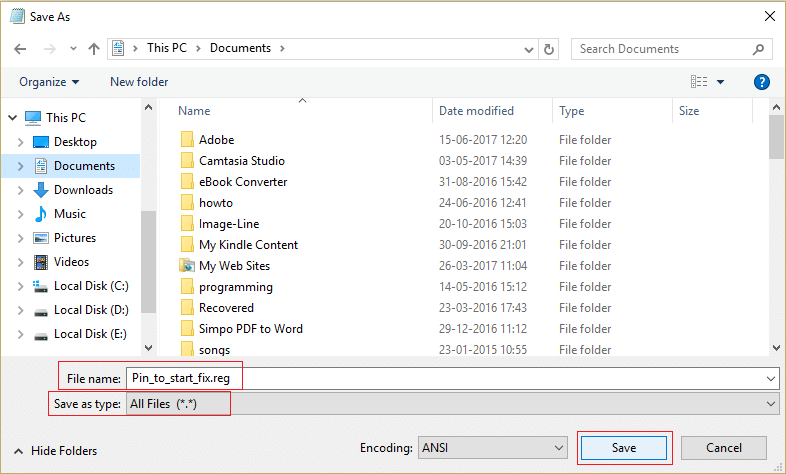Screen dimensions: 786x474
Task: Sort by the Name column header
Action: pos(194,111)
